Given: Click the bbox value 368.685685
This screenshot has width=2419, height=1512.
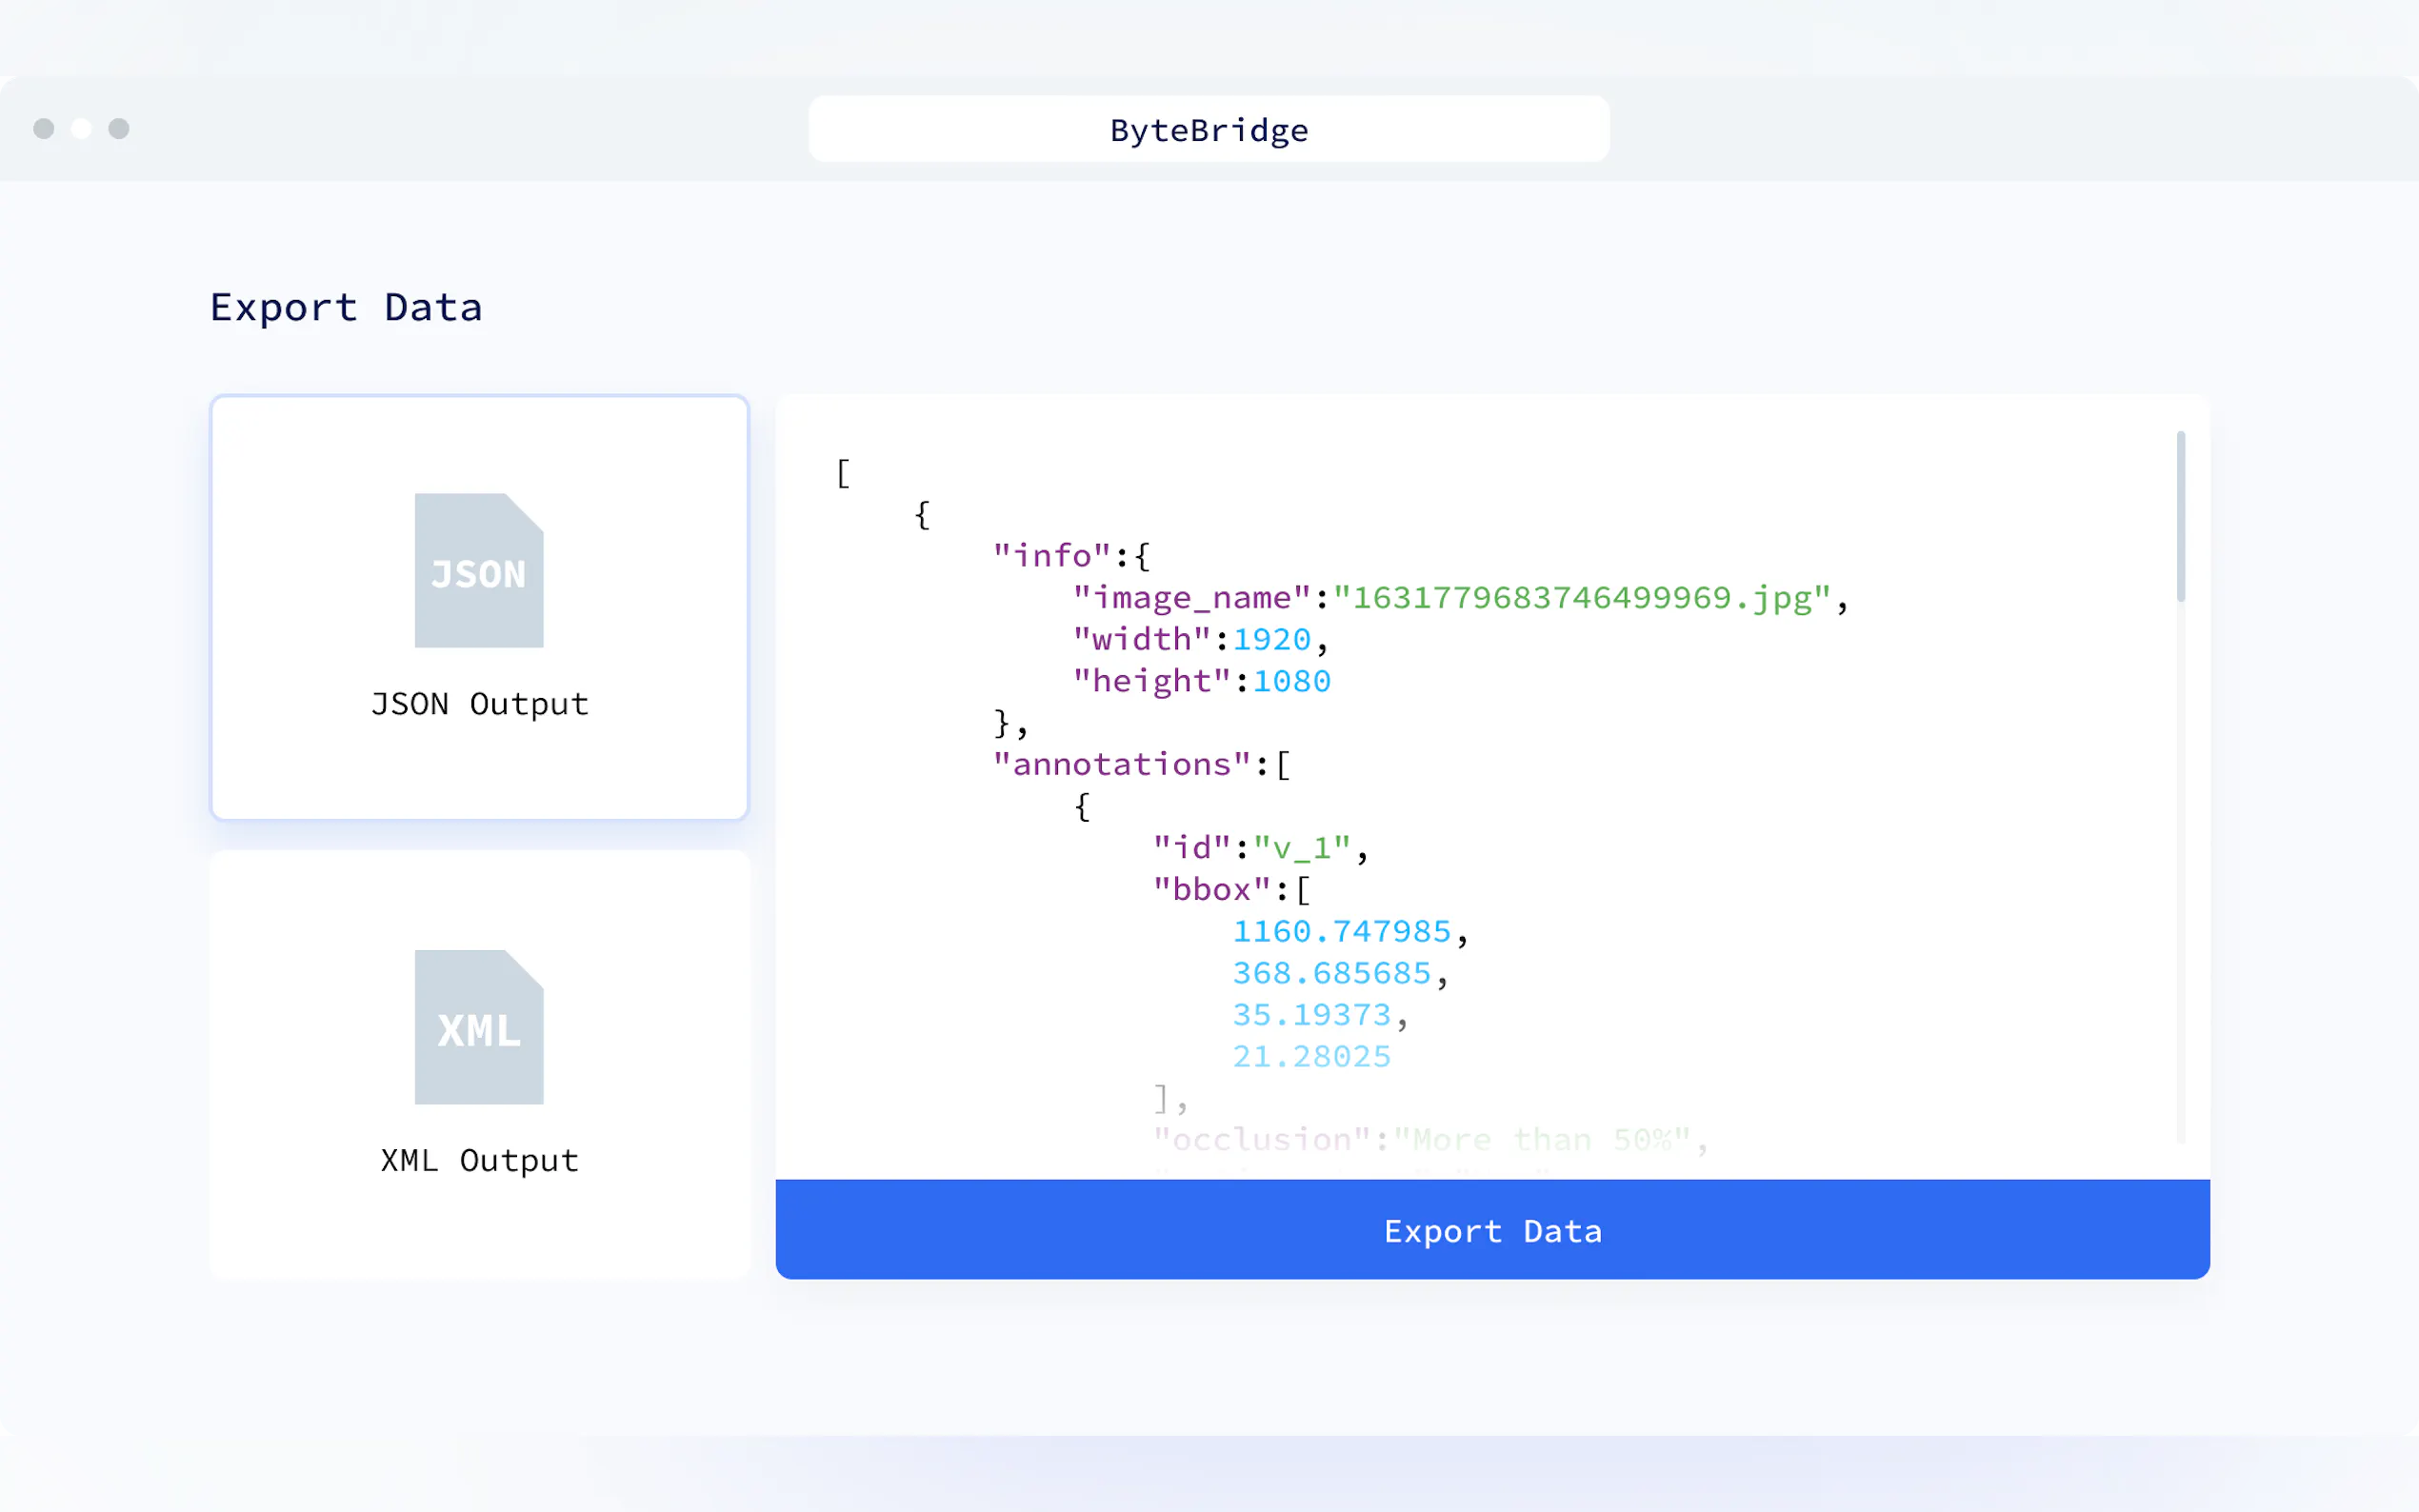Looking at the screenshot, I should click(x=1331, y=974).
